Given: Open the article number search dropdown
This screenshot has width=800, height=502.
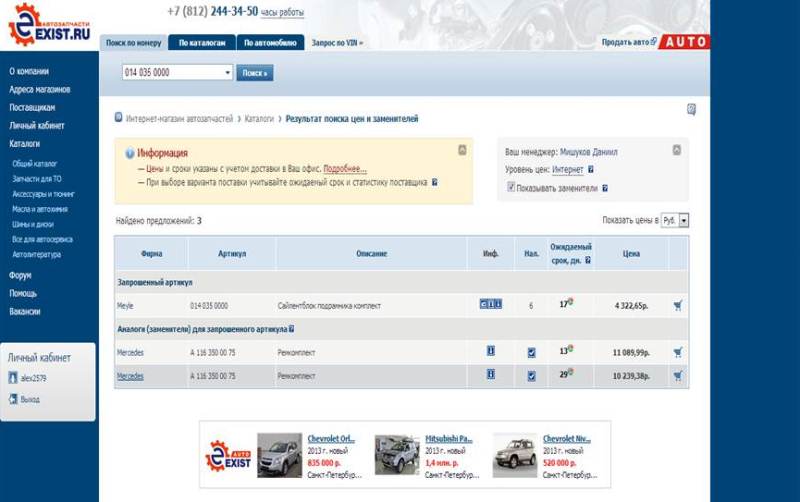Looking at the screenshot, I should pos(228,73).
